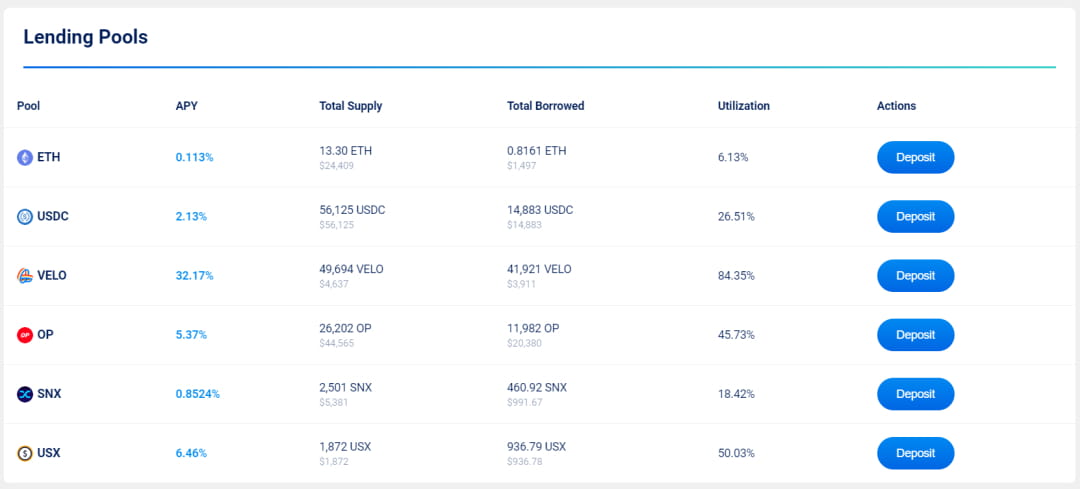Deposit into the SNX pool
Image resolution: width=1080 pixels, height=489 pixels.
pyautogui.click(x=915, y=394)
